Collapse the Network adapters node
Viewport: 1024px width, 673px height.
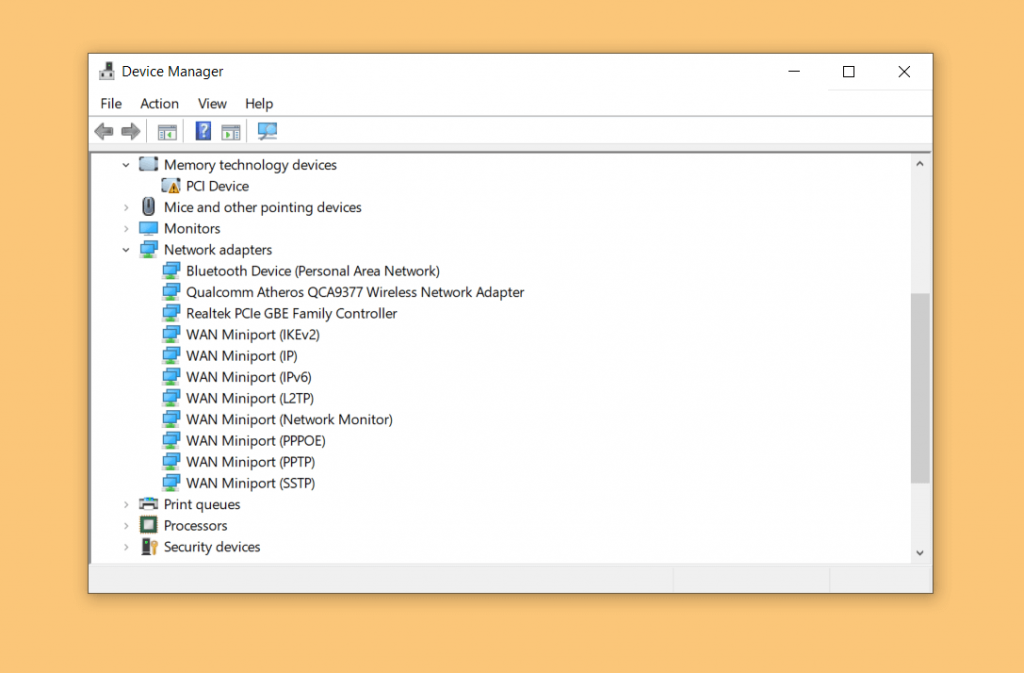coord(126,250)
